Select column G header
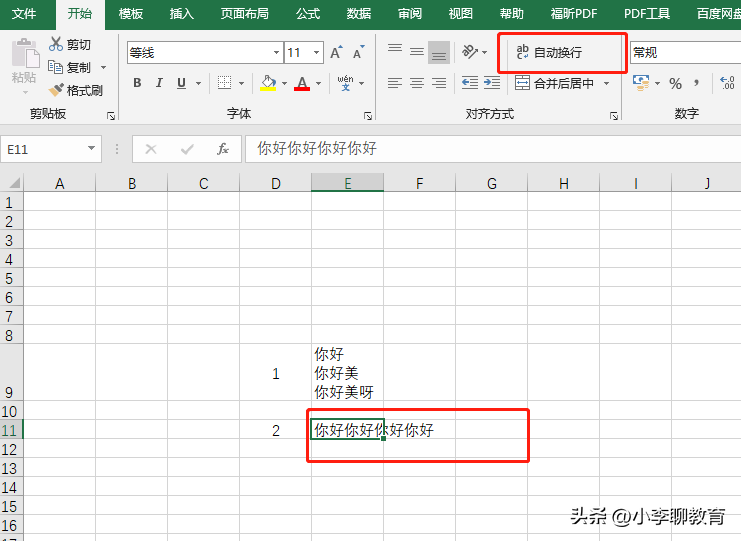 tap(491, 183)
